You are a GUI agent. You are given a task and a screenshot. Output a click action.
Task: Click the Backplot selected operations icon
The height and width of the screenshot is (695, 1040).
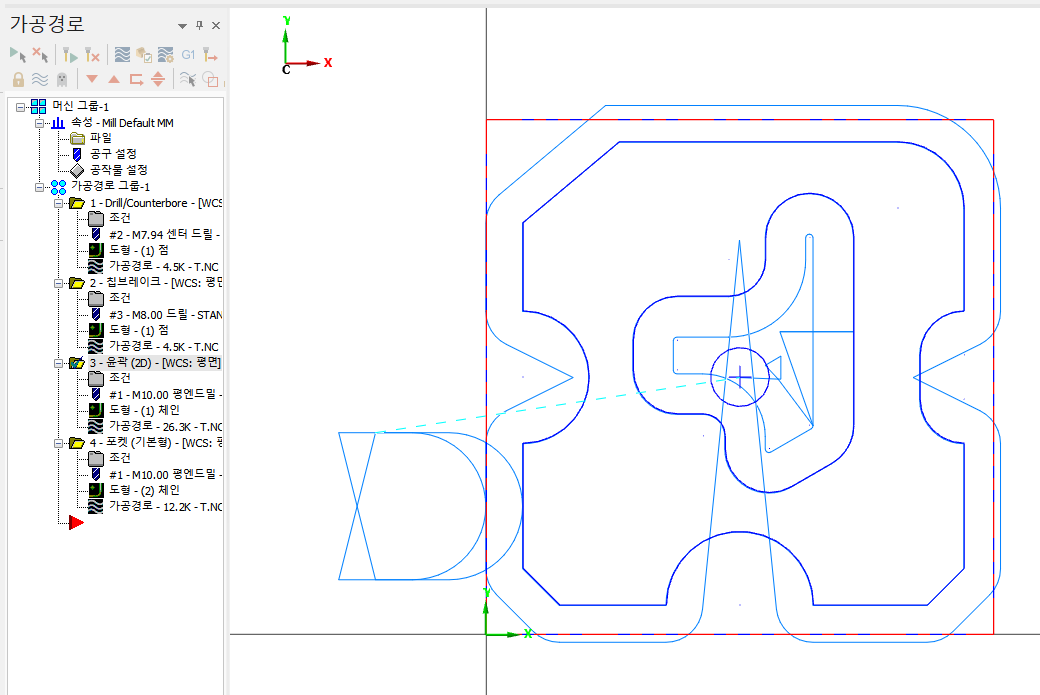122,54
